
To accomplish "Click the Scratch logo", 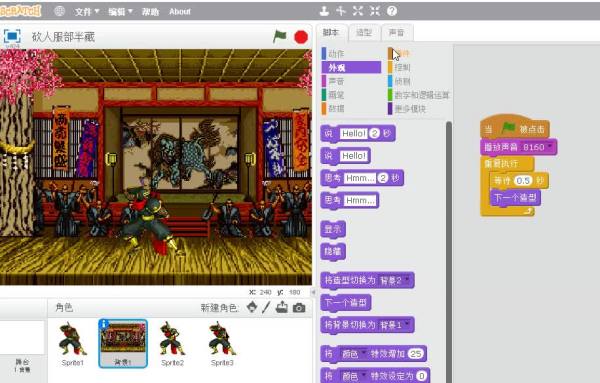I will pos(20,11).
